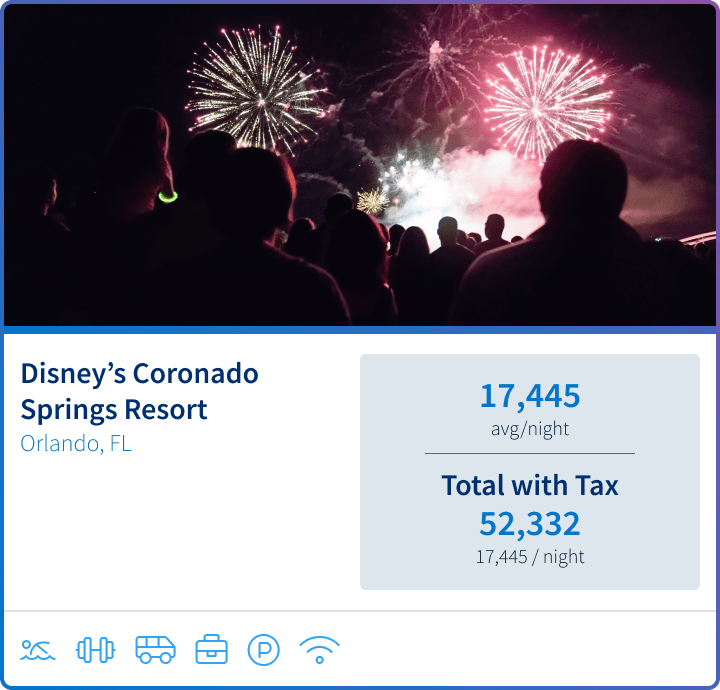Select the parking amenity icon
The height and width of the screenshot is (690, 720).
(x=264, y=650)
